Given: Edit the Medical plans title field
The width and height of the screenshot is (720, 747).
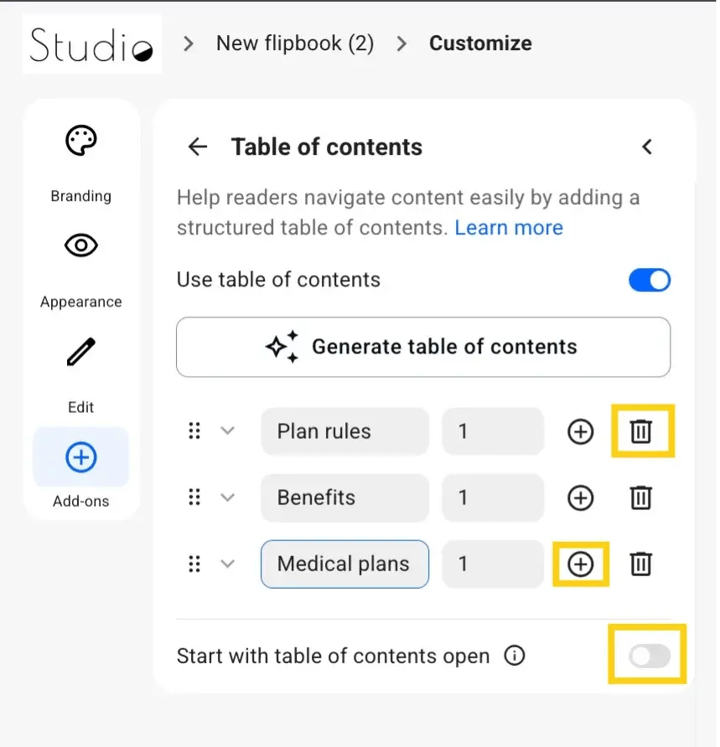Looking at the screenshot, I should [345, 564].
